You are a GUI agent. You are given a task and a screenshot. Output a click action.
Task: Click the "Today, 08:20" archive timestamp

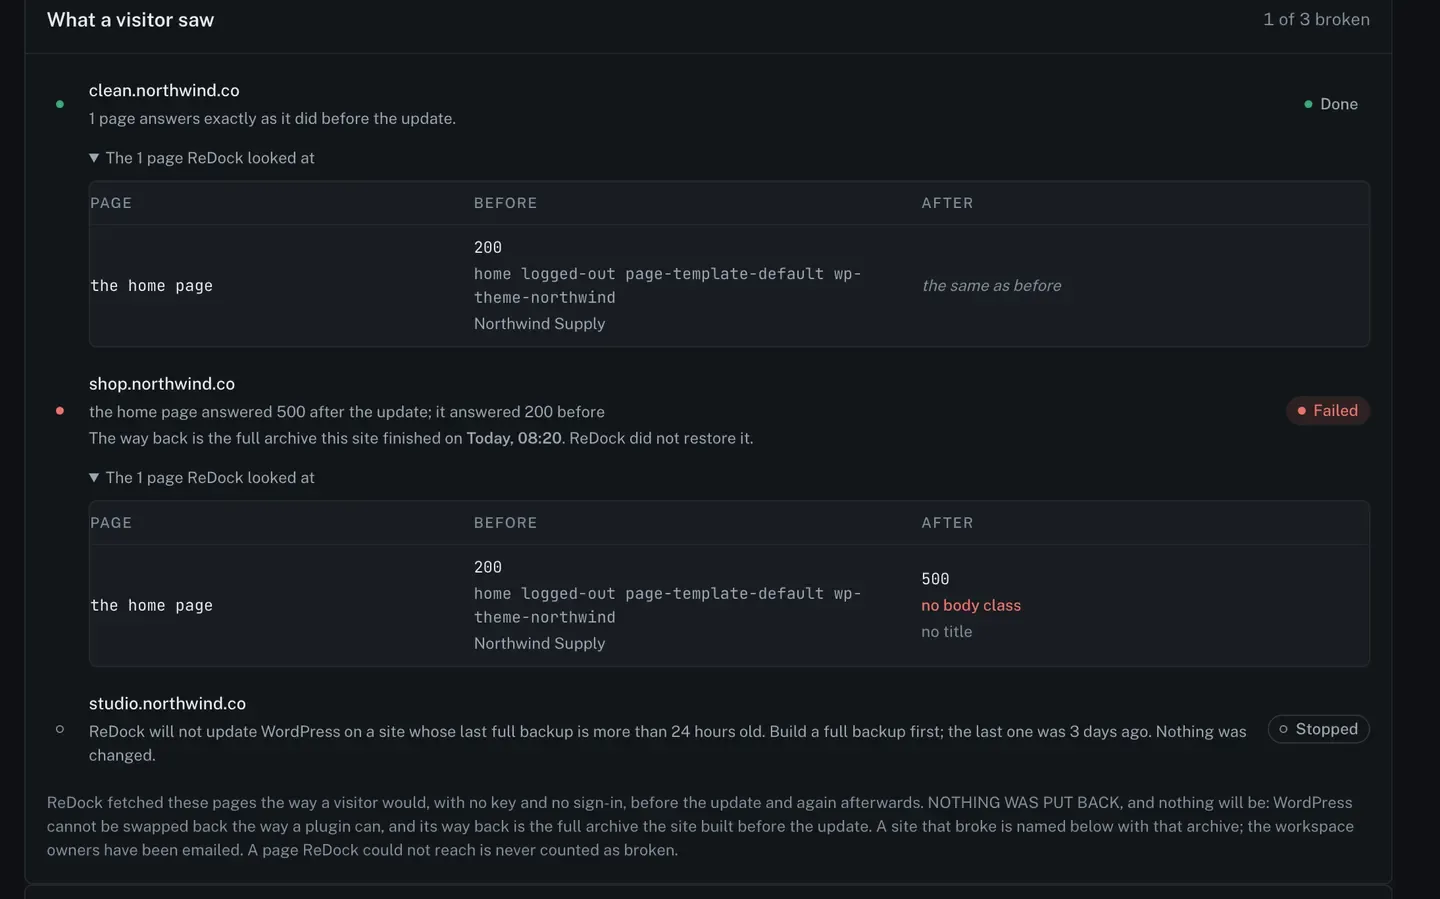(x=514, y=438)
